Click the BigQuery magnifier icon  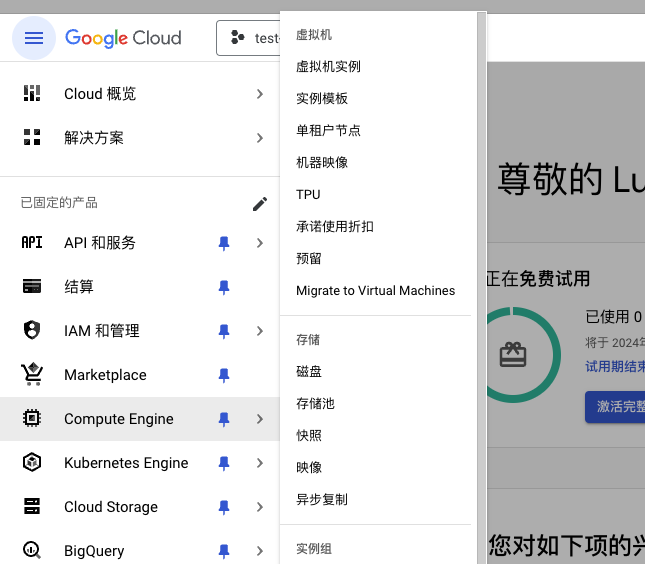pos(32,550)
